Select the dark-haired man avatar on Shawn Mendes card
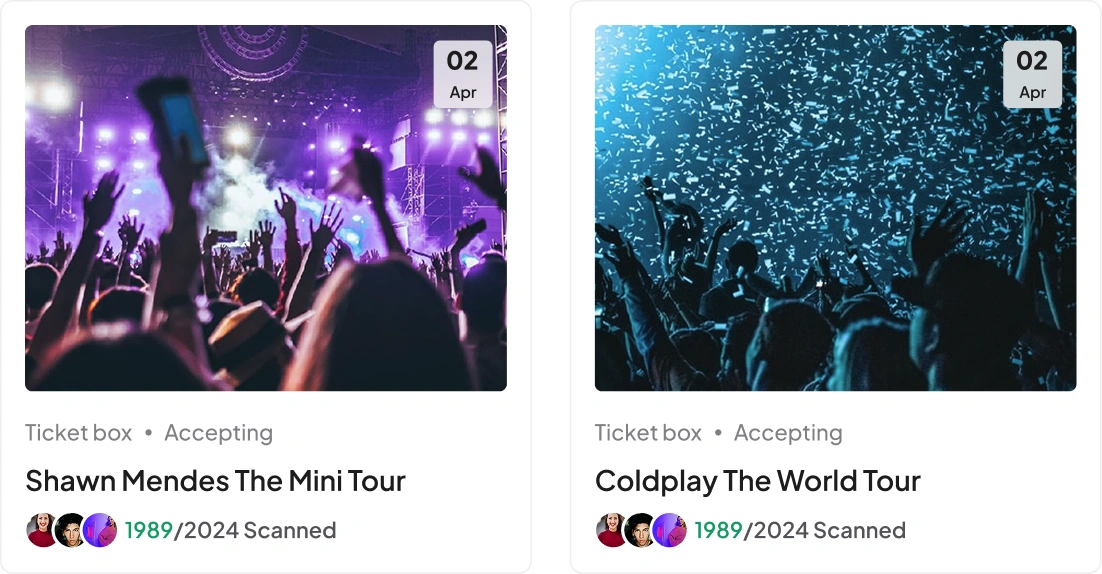The width and height of the screenshot is (1102, 574). click(71, 530)
